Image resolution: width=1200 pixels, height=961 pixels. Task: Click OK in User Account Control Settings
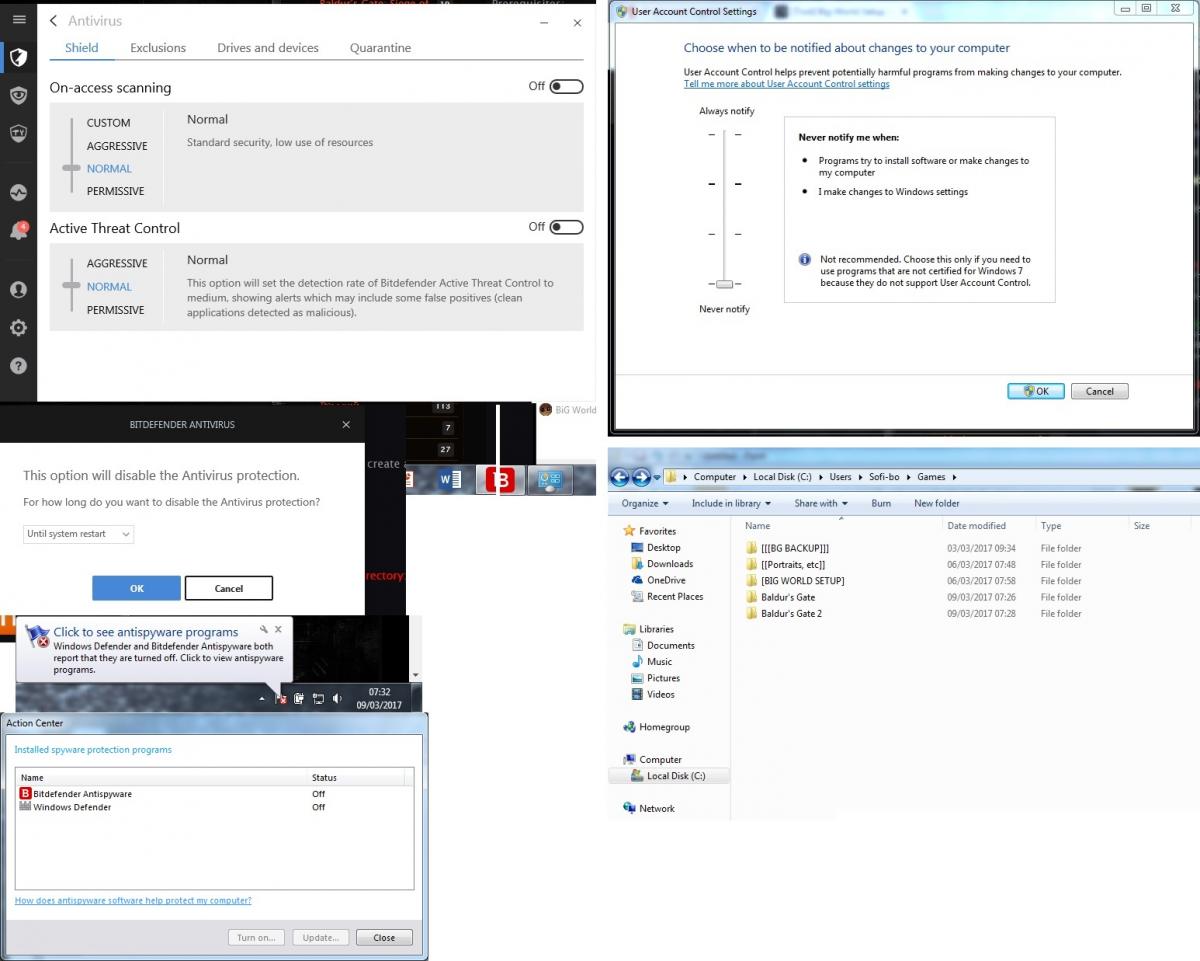point(1036,391)
